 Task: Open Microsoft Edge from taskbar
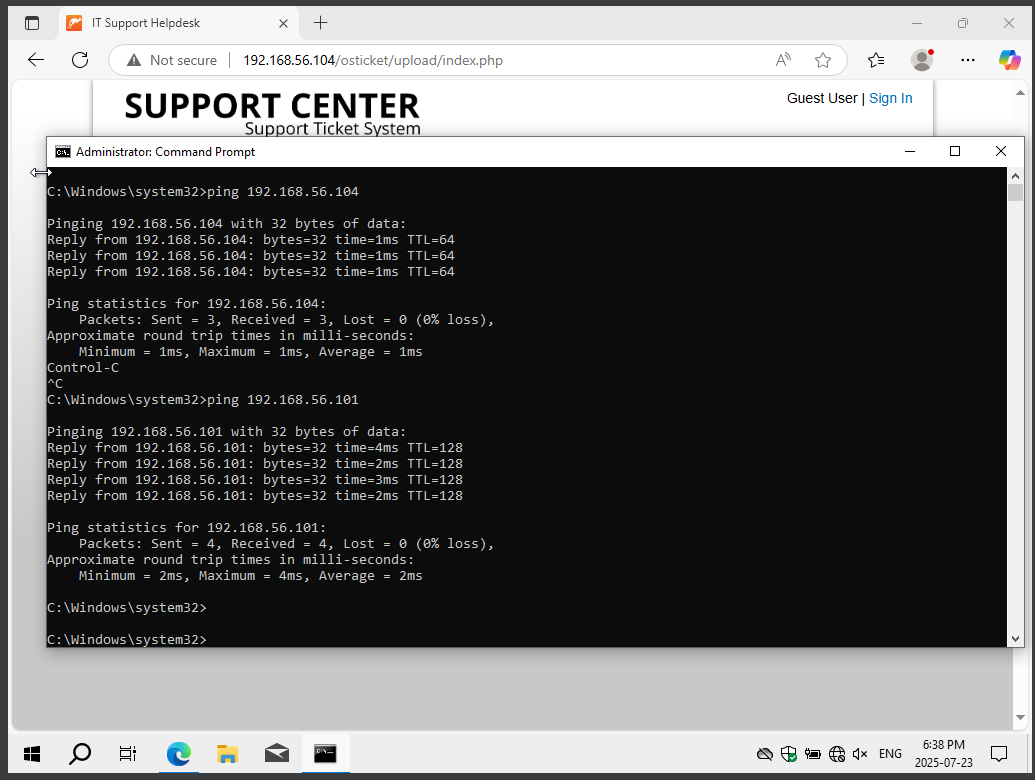click(x=179, y=754)
